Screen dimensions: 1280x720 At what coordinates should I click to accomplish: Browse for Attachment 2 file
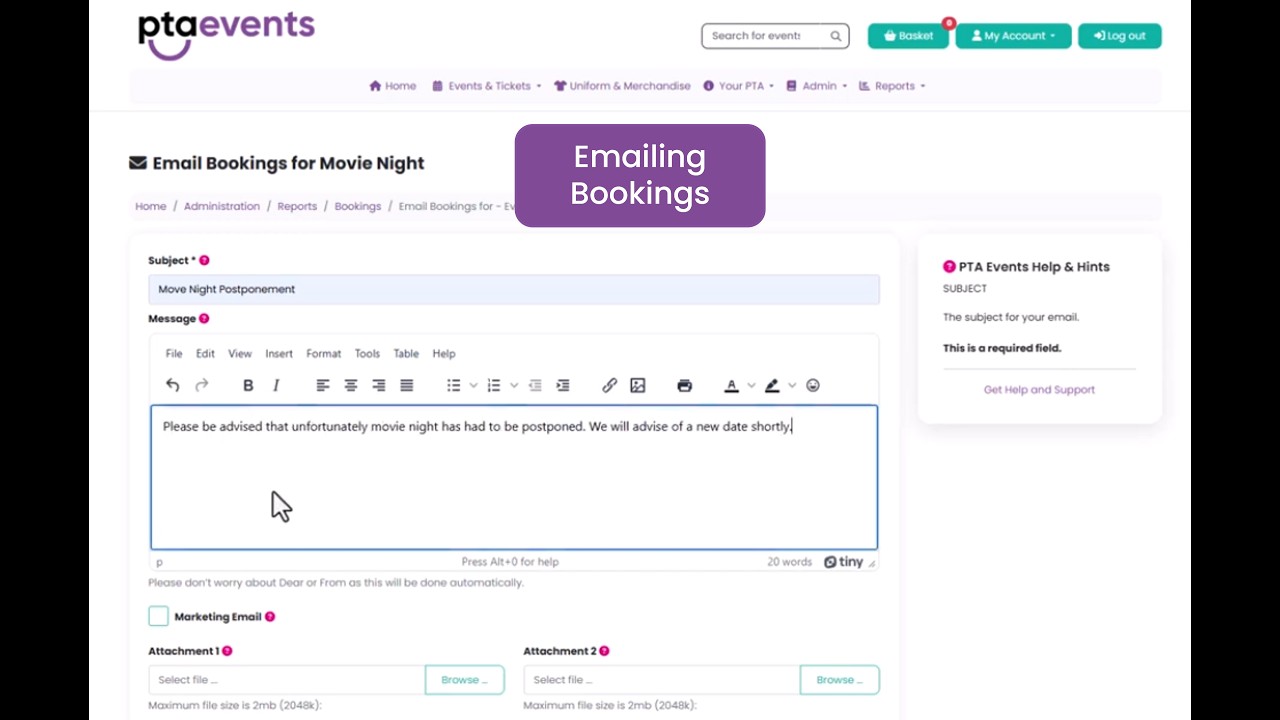pyautogui.click(x=840, y=680)
